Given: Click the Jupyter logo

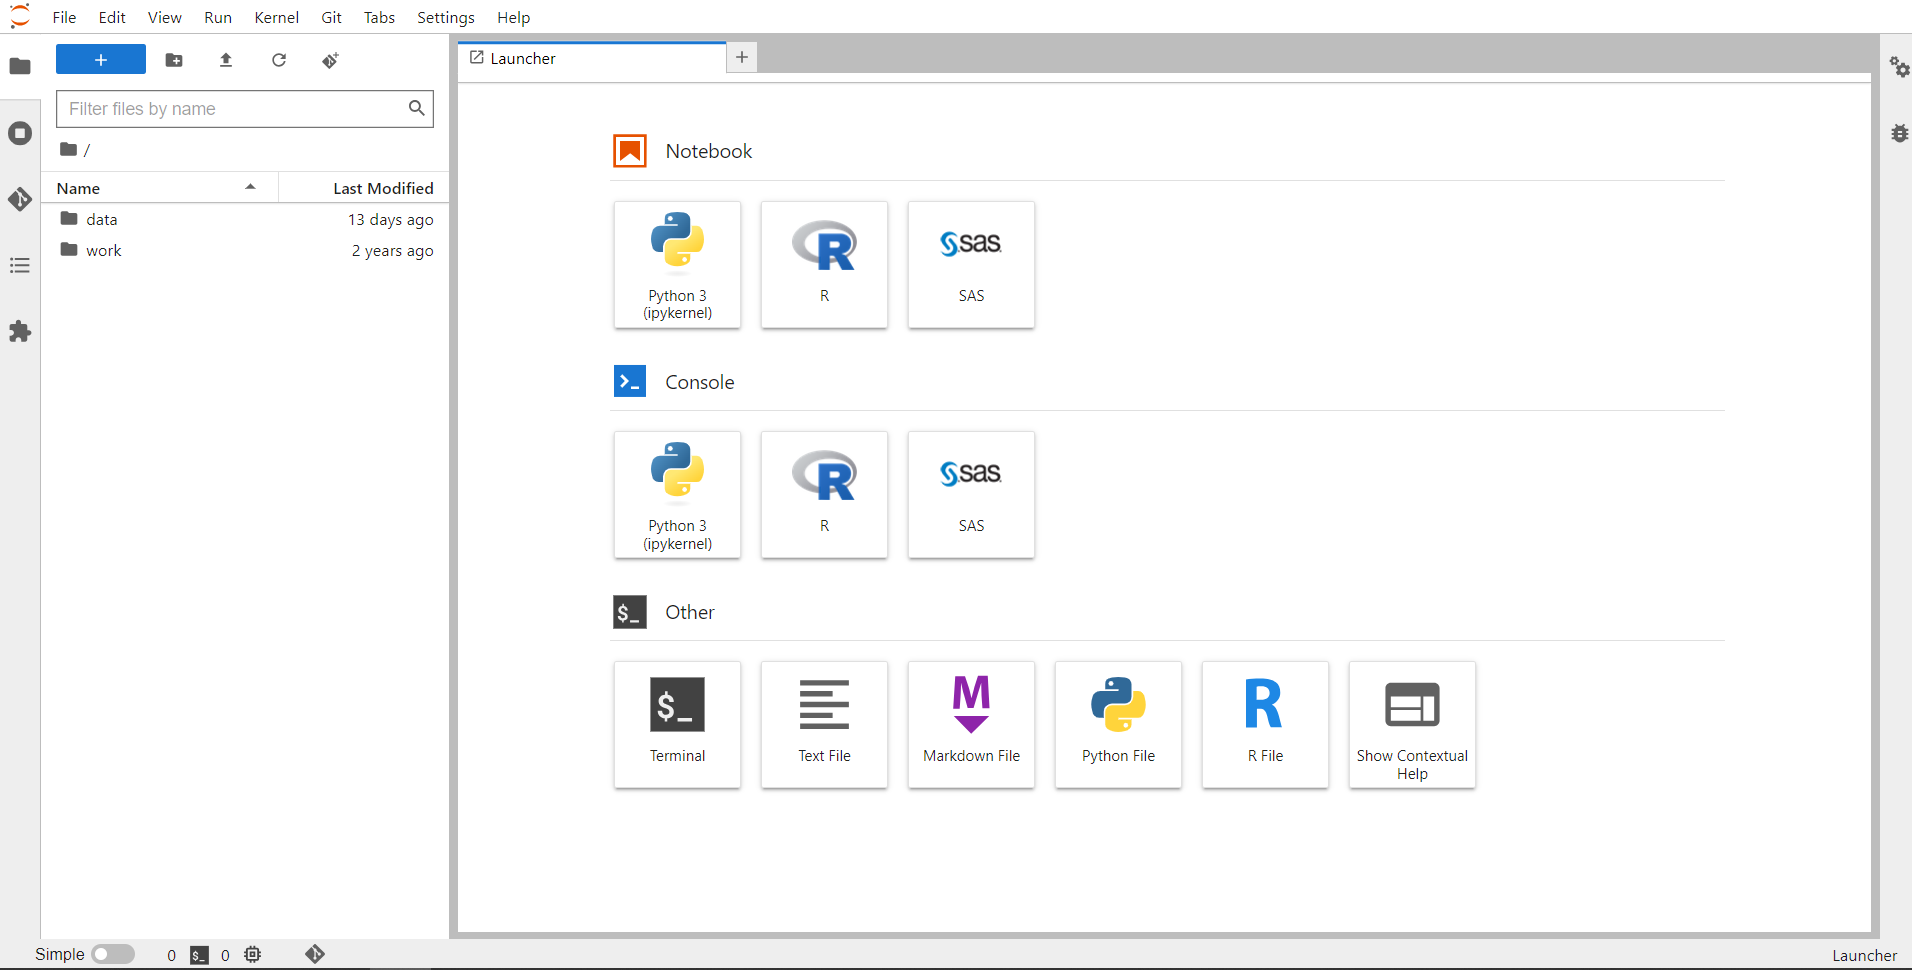Looking at the screenshot, I should click(20, 16).
